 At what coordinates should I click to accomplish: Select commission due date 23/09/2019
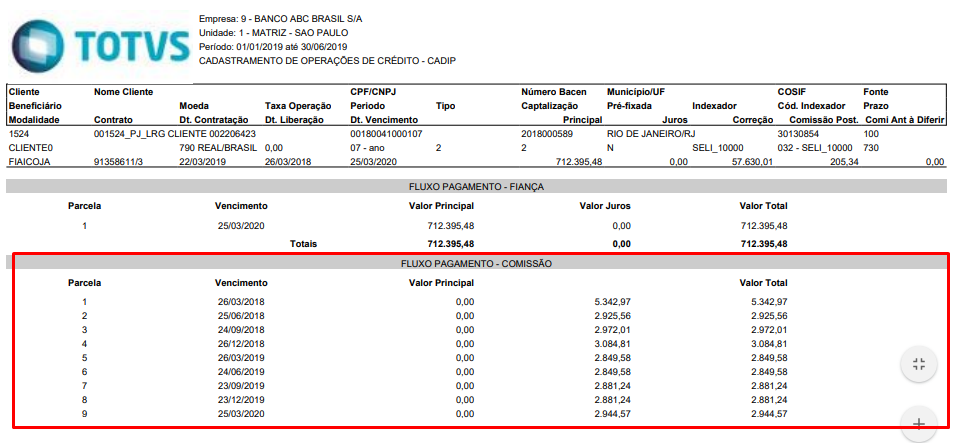(x=241, y=385)
